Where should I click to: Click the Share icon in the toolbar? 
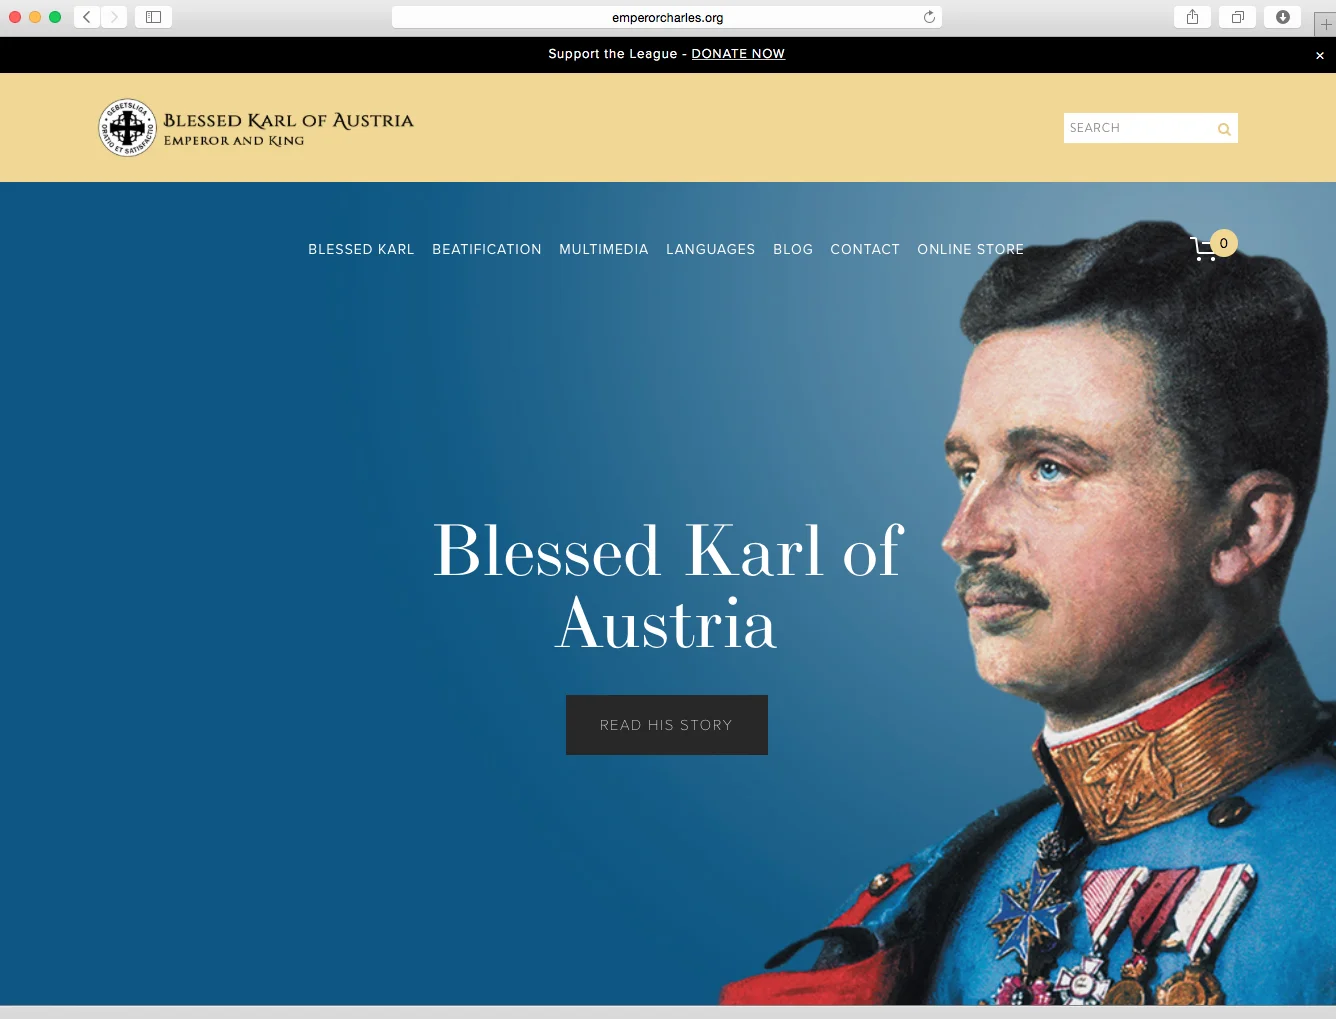[x=1191, y=16]
